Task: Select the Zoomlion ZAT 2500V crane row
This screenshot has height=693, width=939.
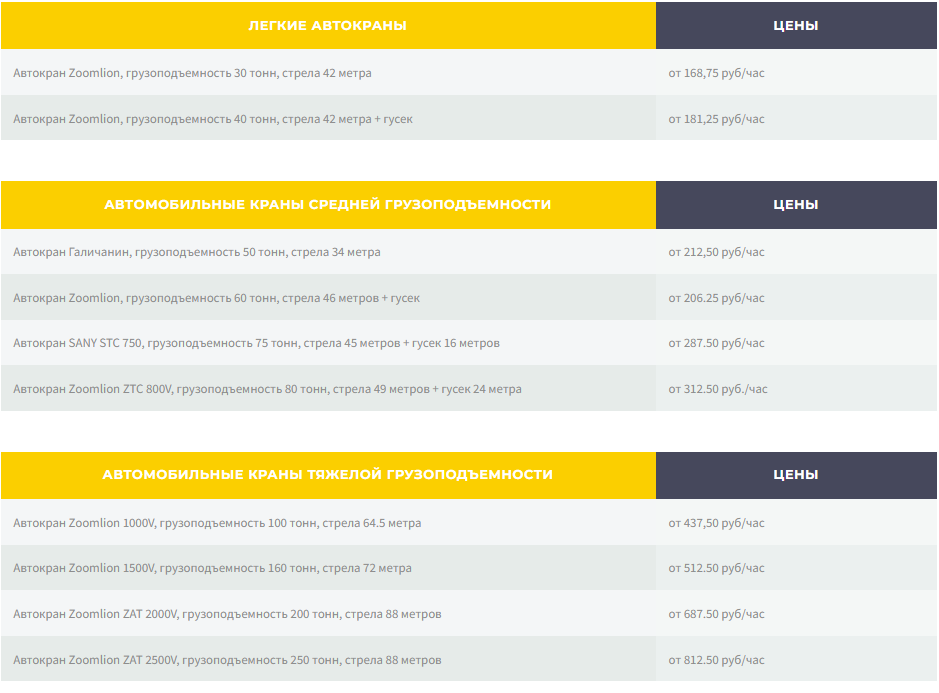Action: [227, 660]
